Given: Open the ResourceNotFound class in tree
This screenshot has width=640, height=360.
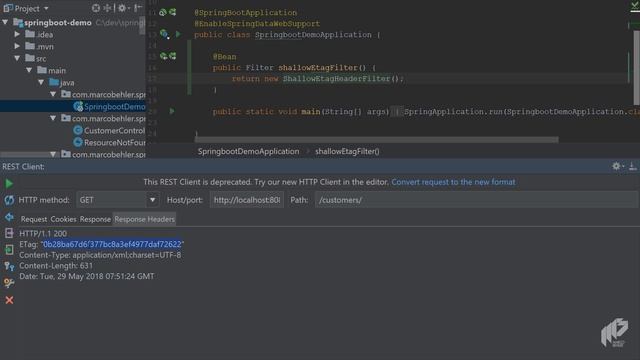Looking at the screenshot, I should 109,142.
